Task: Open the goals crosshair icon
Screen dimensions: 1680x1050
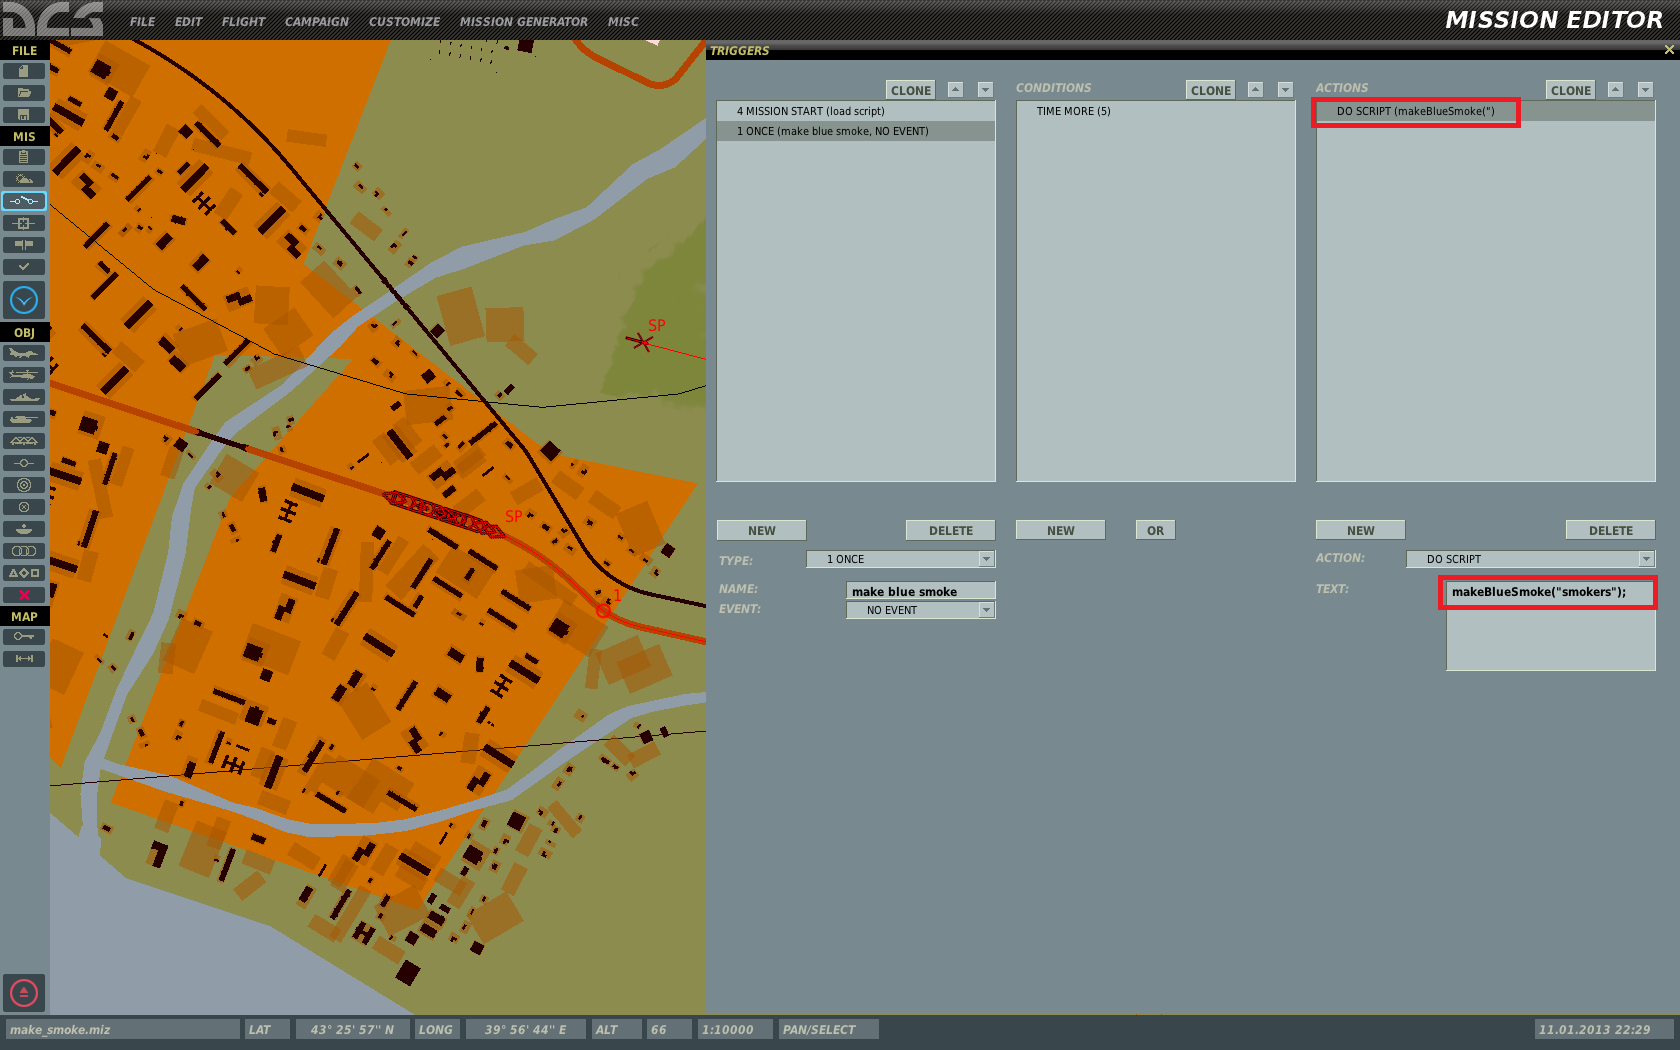Action: [24, 223]
